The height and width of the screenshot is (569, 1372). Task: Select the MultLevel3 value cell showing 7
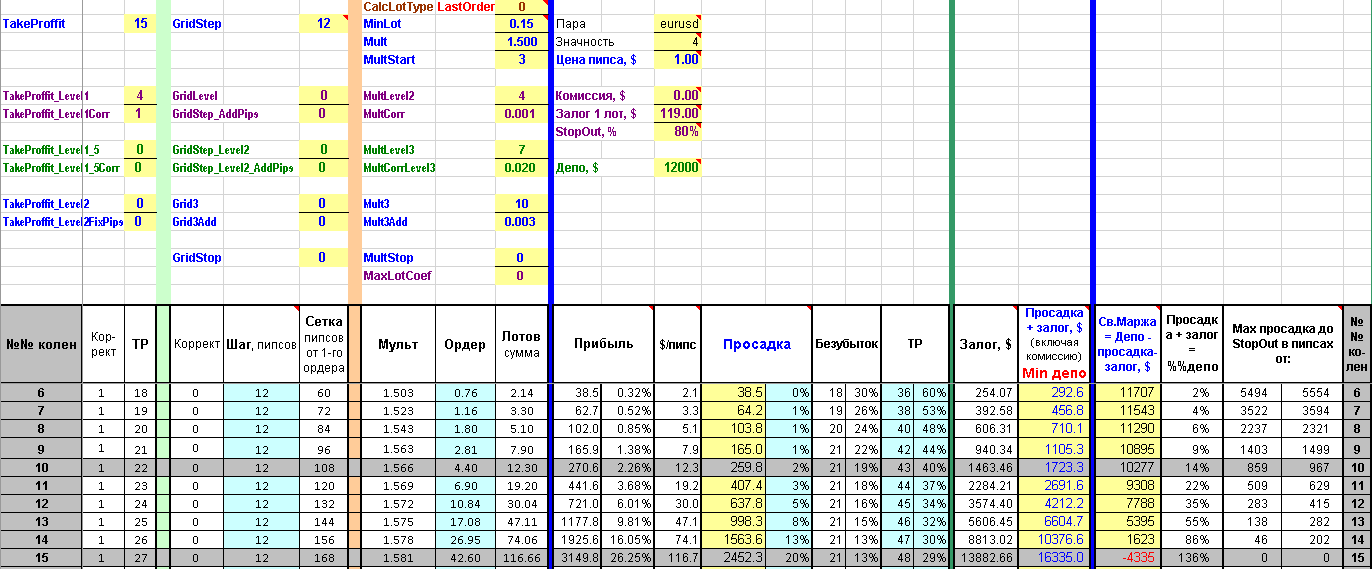point(522,150)
